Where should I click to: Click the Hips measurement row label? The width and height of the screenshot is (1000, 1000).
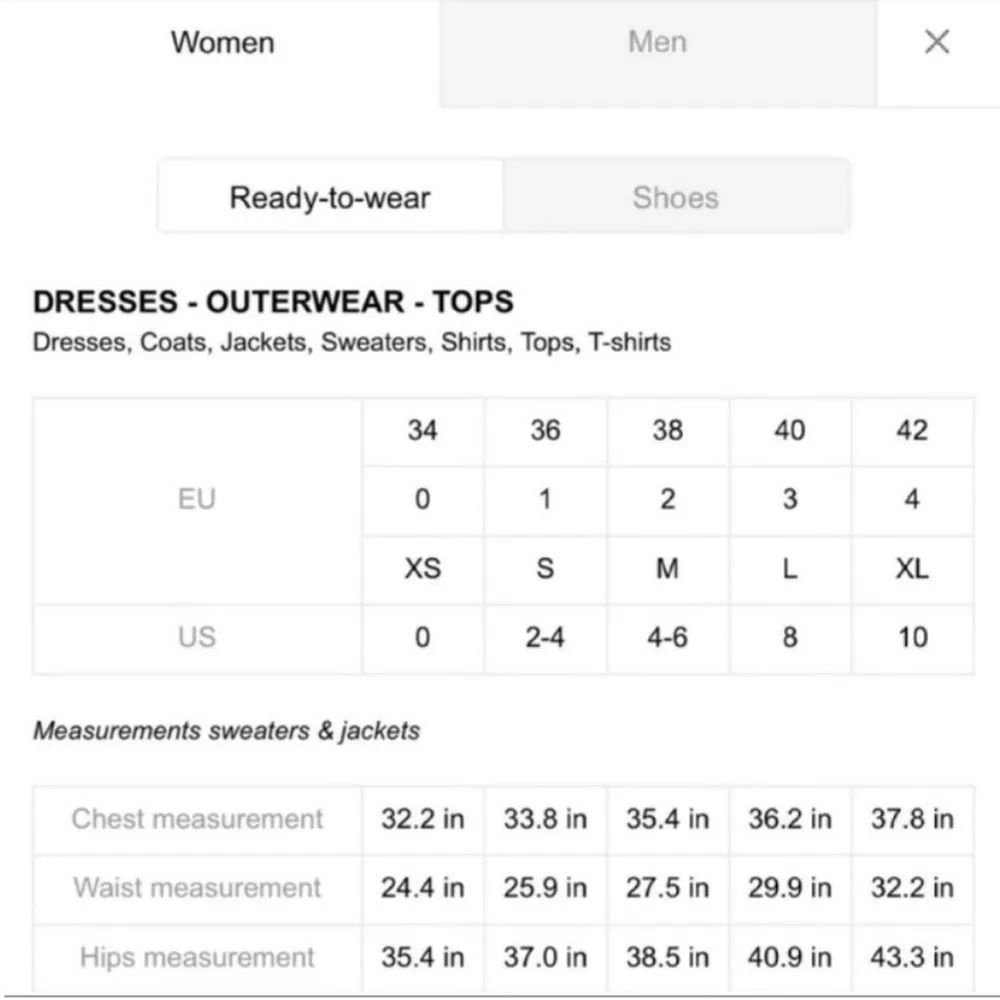pos(197,957)
